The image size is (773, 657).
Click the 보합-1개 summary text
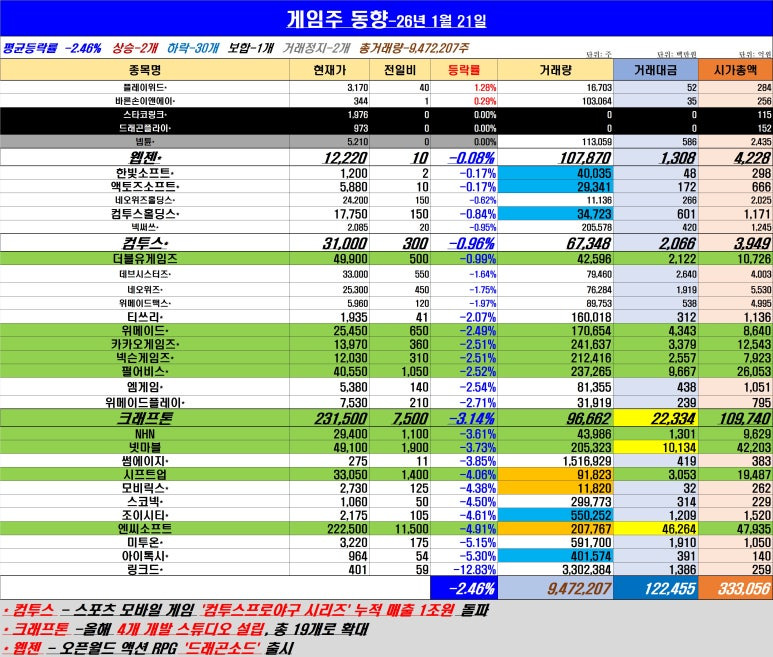250,48
